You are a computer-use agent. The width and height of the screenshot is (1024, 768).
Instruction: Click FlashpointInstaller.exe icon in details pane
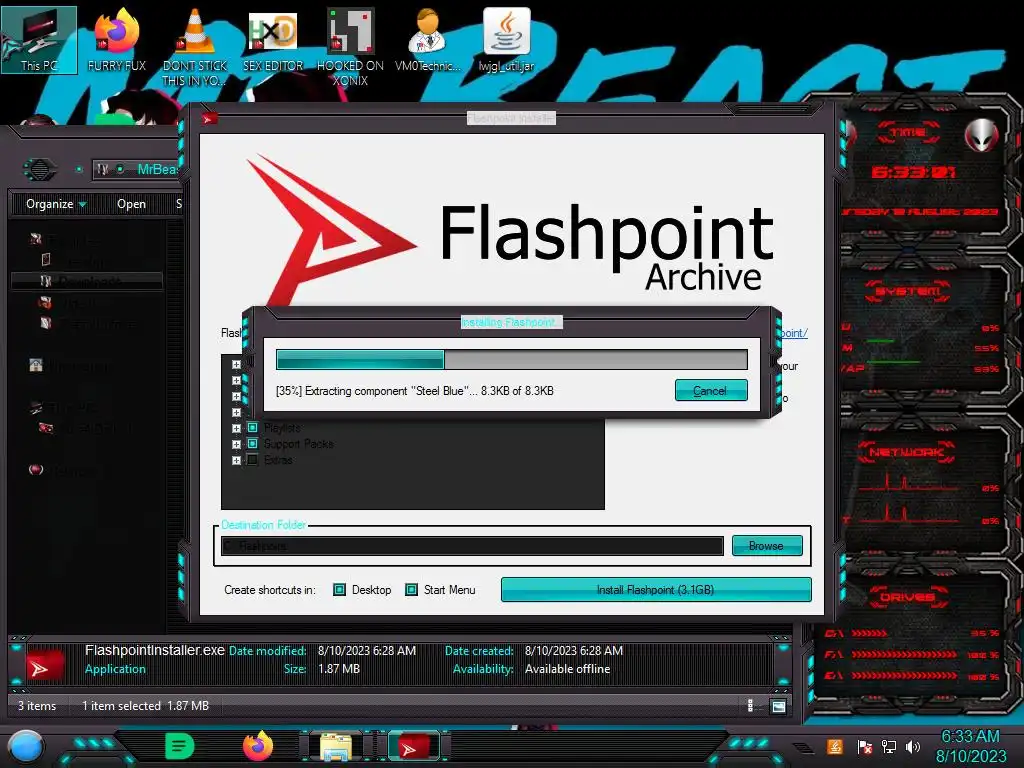click(x=44, y=666)
